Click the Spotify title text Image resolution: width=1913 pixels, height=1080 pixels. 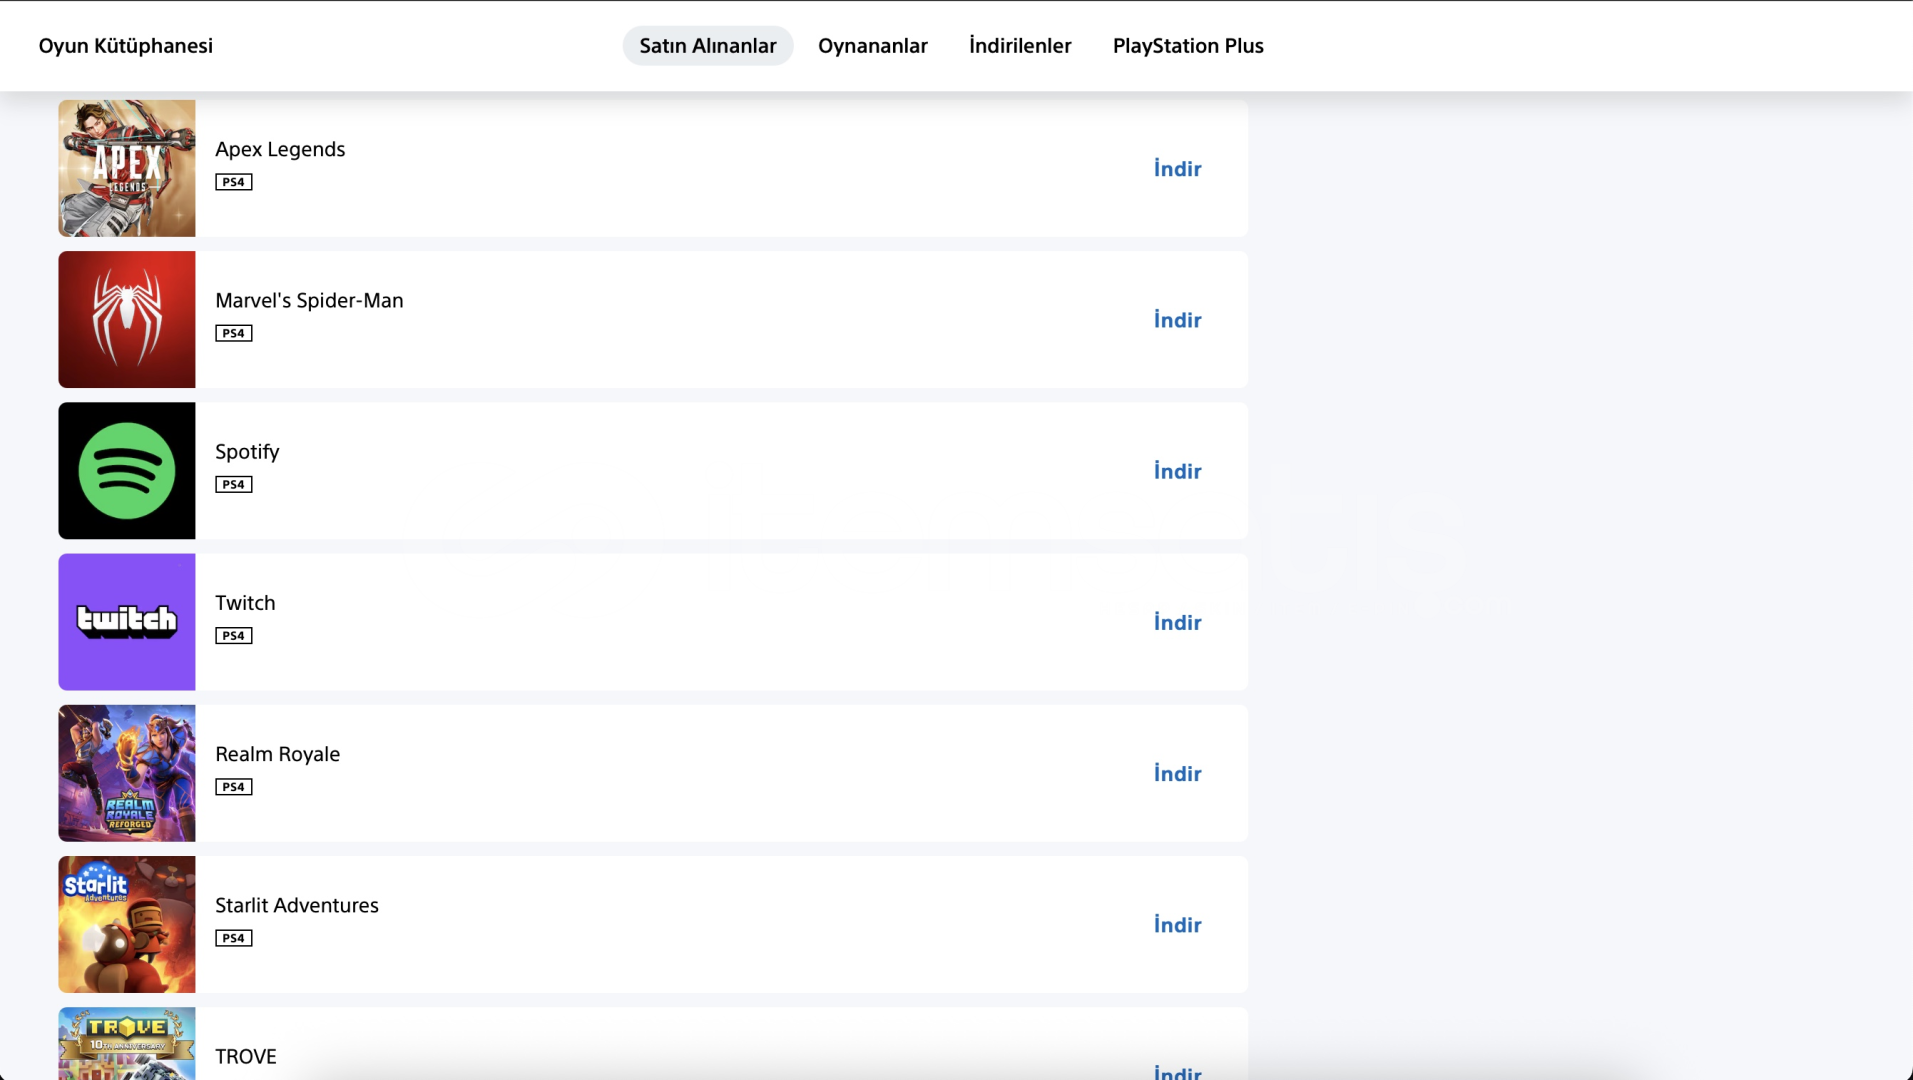pos(247,452)
